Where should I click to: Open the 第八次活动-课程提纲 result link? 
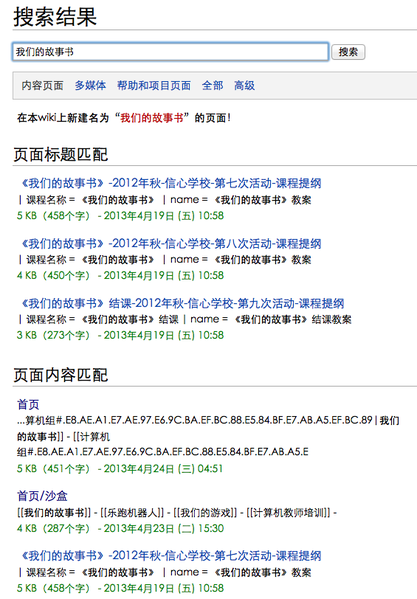coord(171,243)
